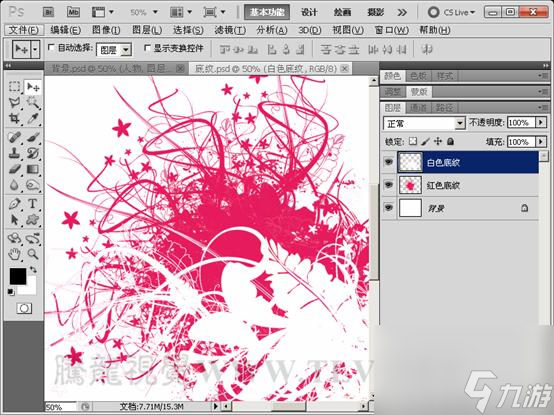Select the Eyedropper tool

[33, 118]
